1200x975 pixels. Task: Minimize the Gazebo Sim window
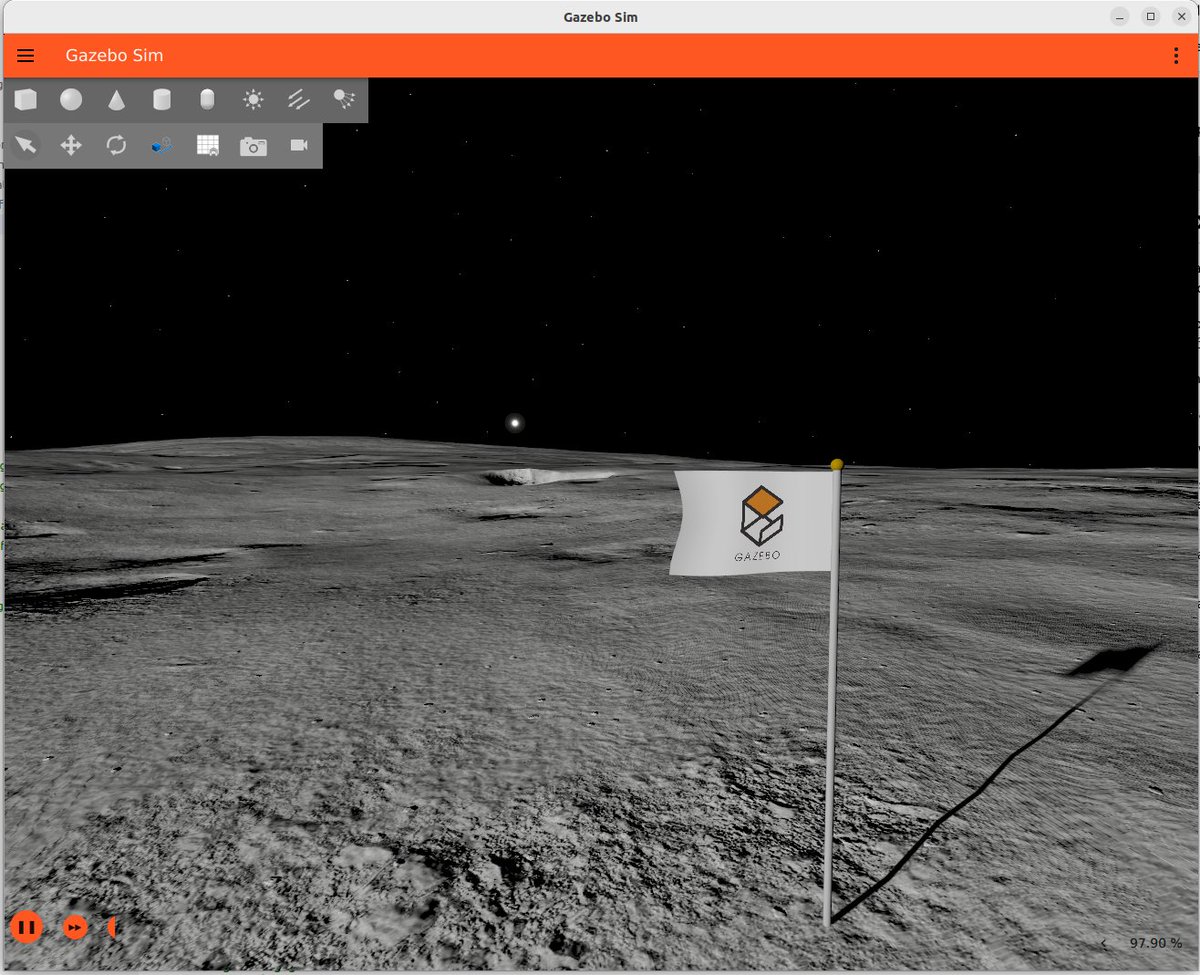coord(1121,16)
